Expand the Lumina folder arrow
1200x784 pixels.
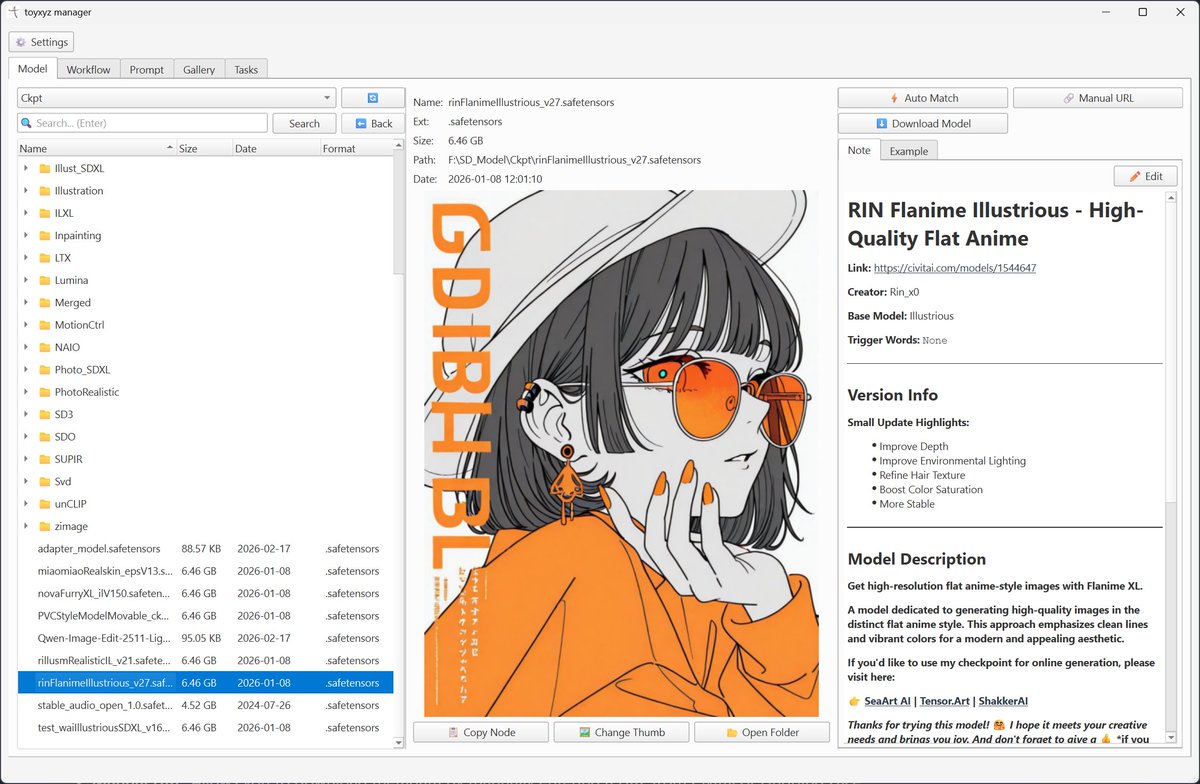pos(26,280)
